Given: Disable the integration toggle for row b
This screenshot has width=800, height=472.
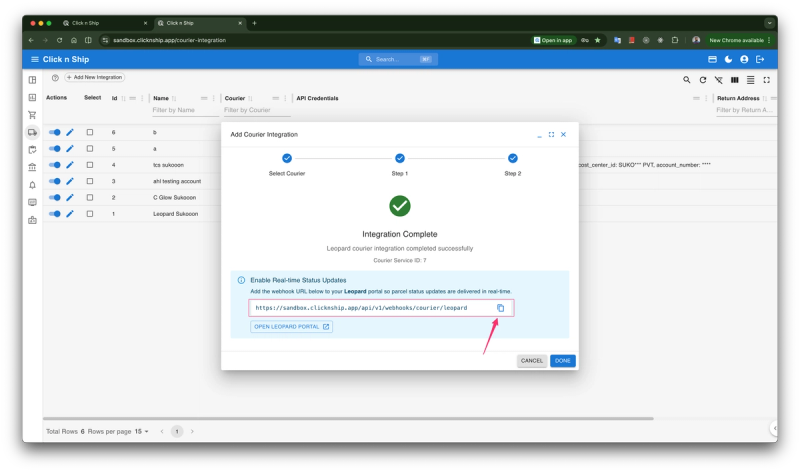Looking at the screenshot, I should point(55,132).
